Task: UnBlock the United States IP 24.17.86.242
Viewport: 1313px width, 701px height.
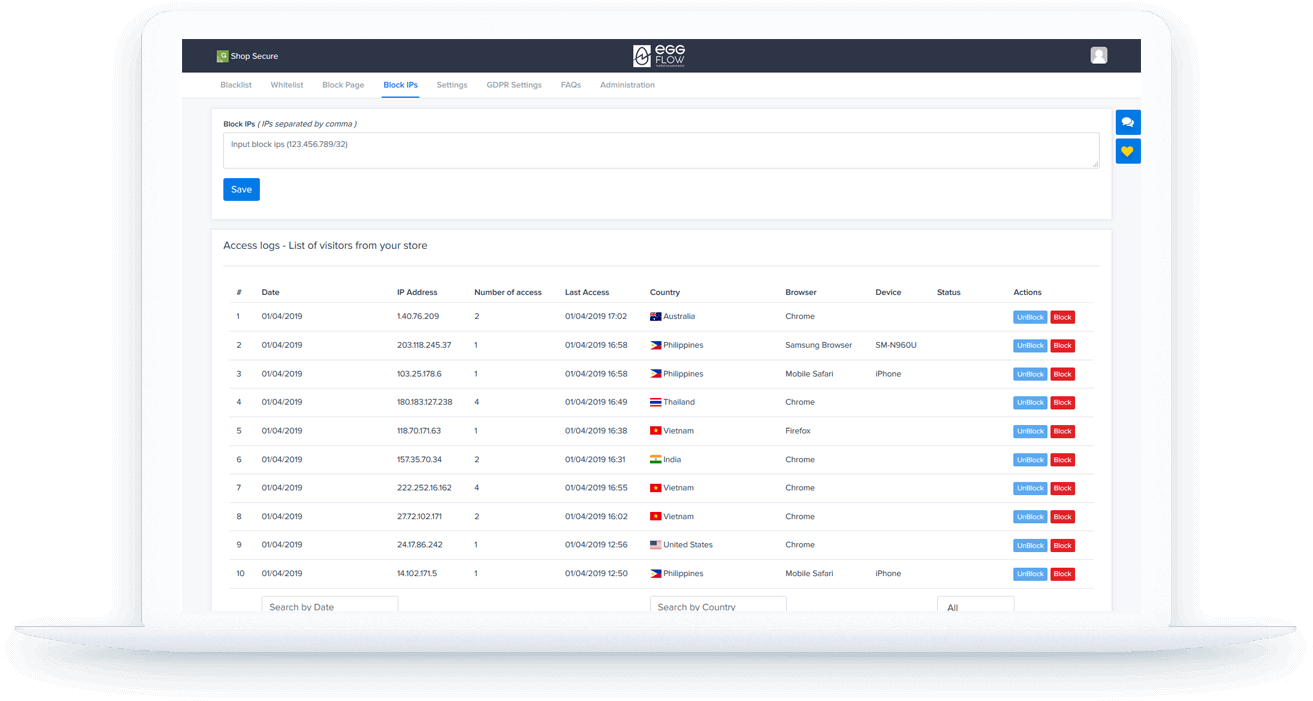Action: 1030,546
